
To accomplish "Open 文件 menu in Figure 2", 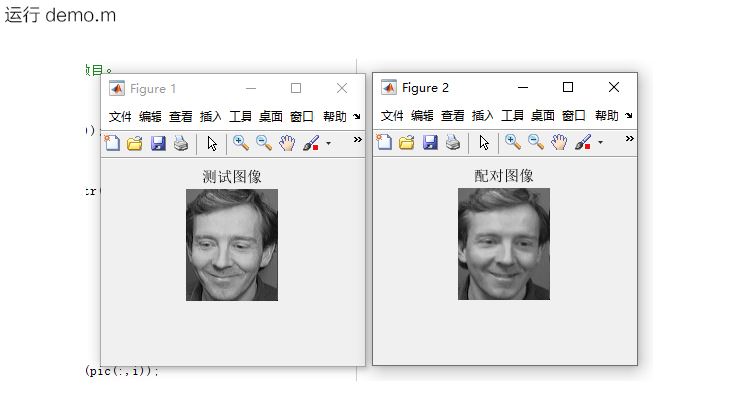I will click(392, 115).
